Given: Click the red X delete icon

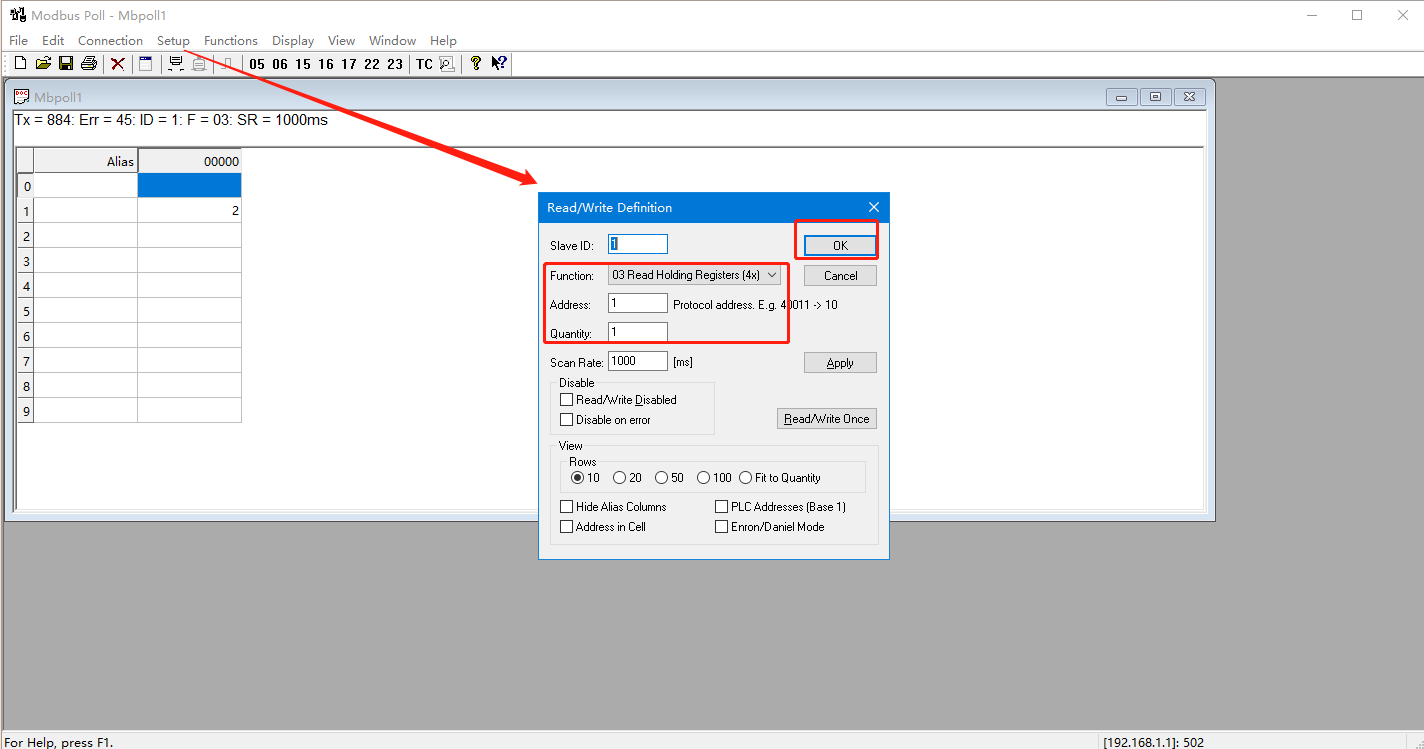Looking at the screenshot, I should click(x=118, y=64).
